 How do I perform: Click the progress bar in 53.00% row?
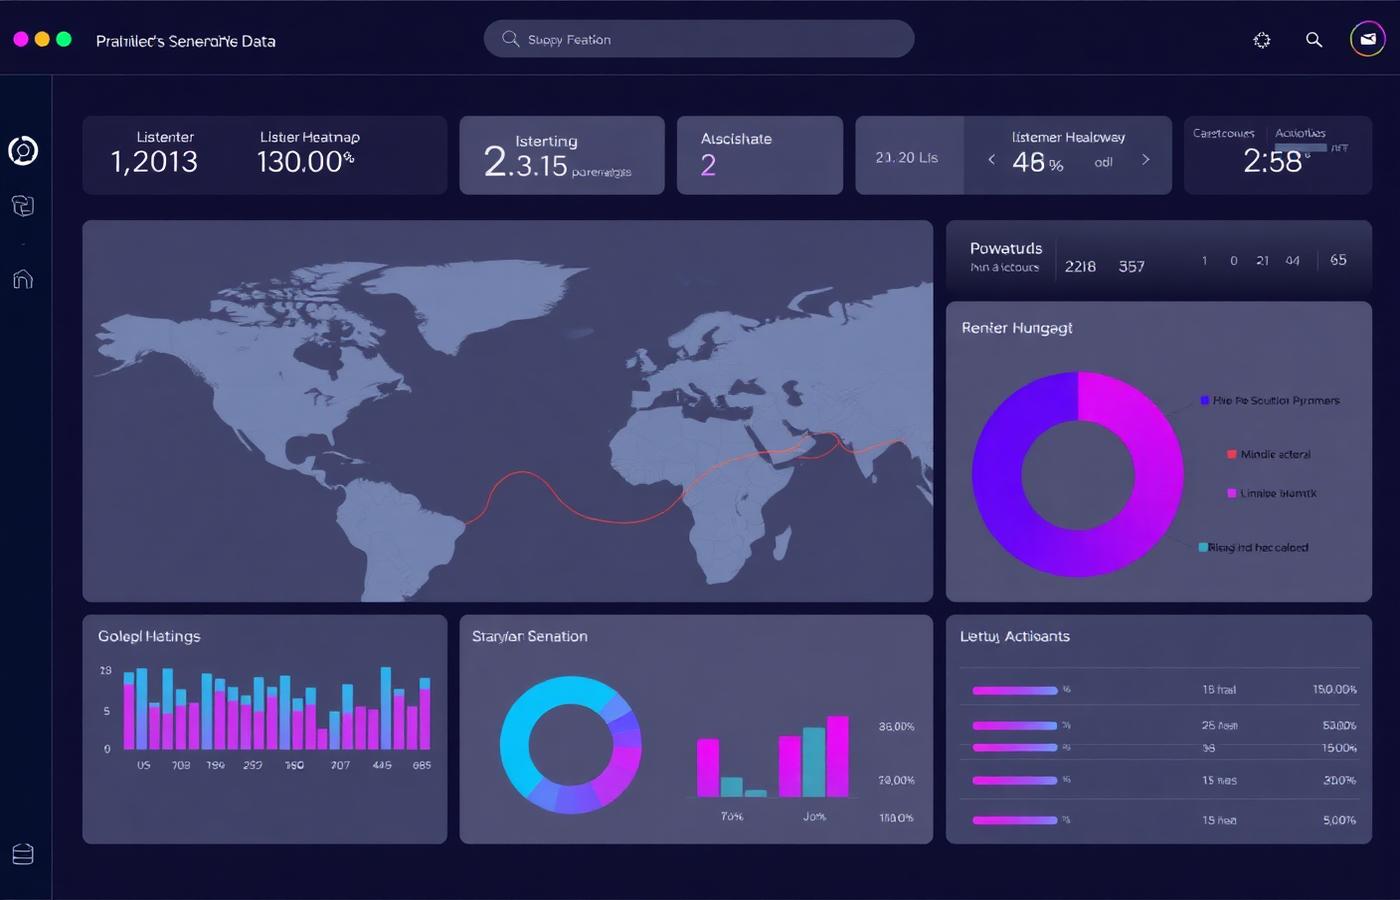click(1015, 725)
